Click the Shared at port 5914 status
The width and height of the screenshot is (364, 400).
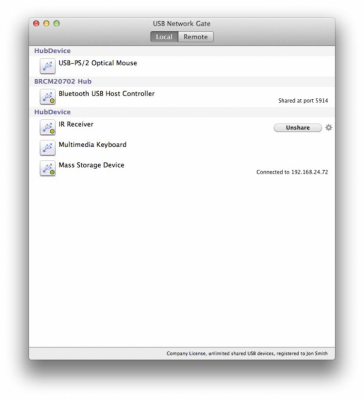click(x=303, y=101)
